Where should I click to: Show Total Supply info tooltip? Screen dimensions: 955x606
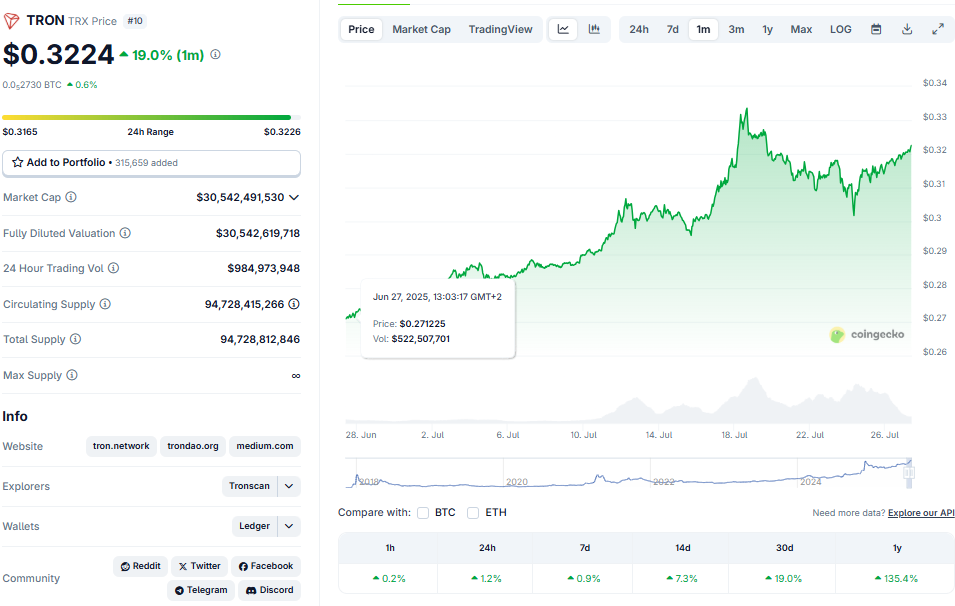coord(76,339)
